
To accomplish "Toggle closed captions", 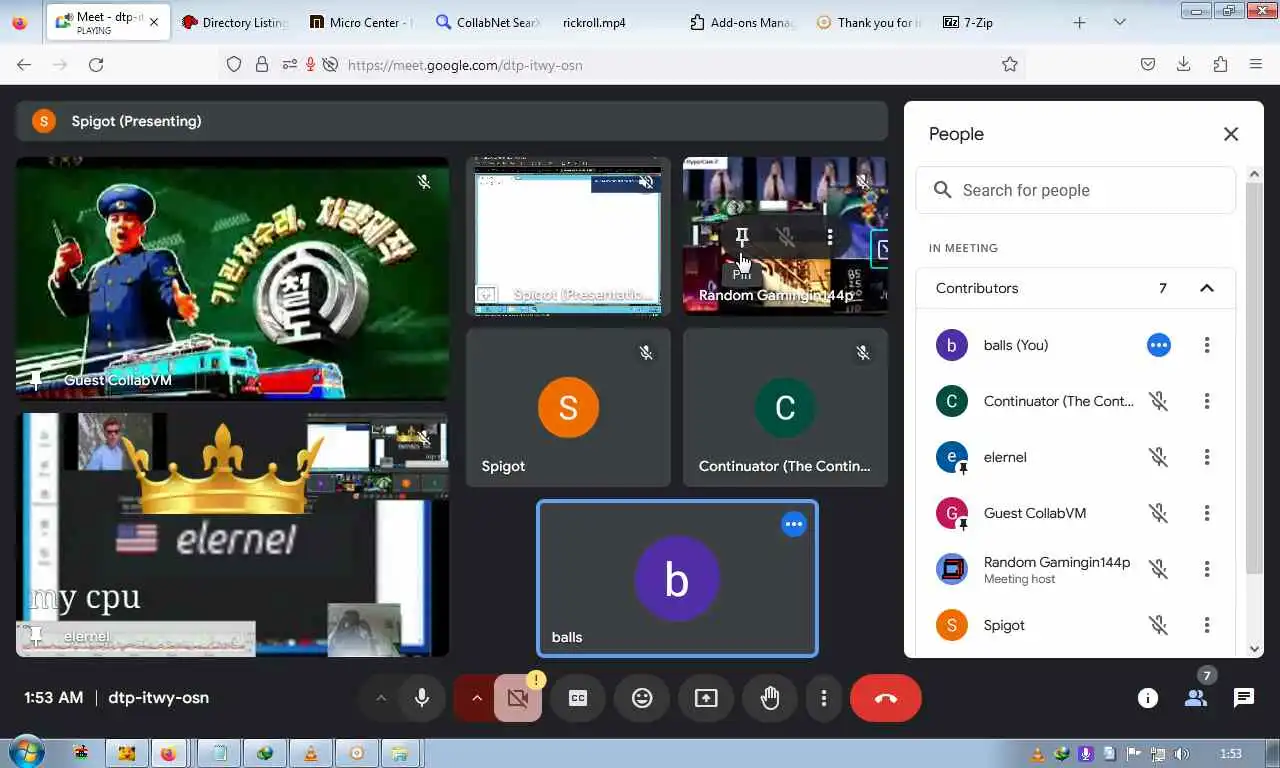I will tap(578, 698).
